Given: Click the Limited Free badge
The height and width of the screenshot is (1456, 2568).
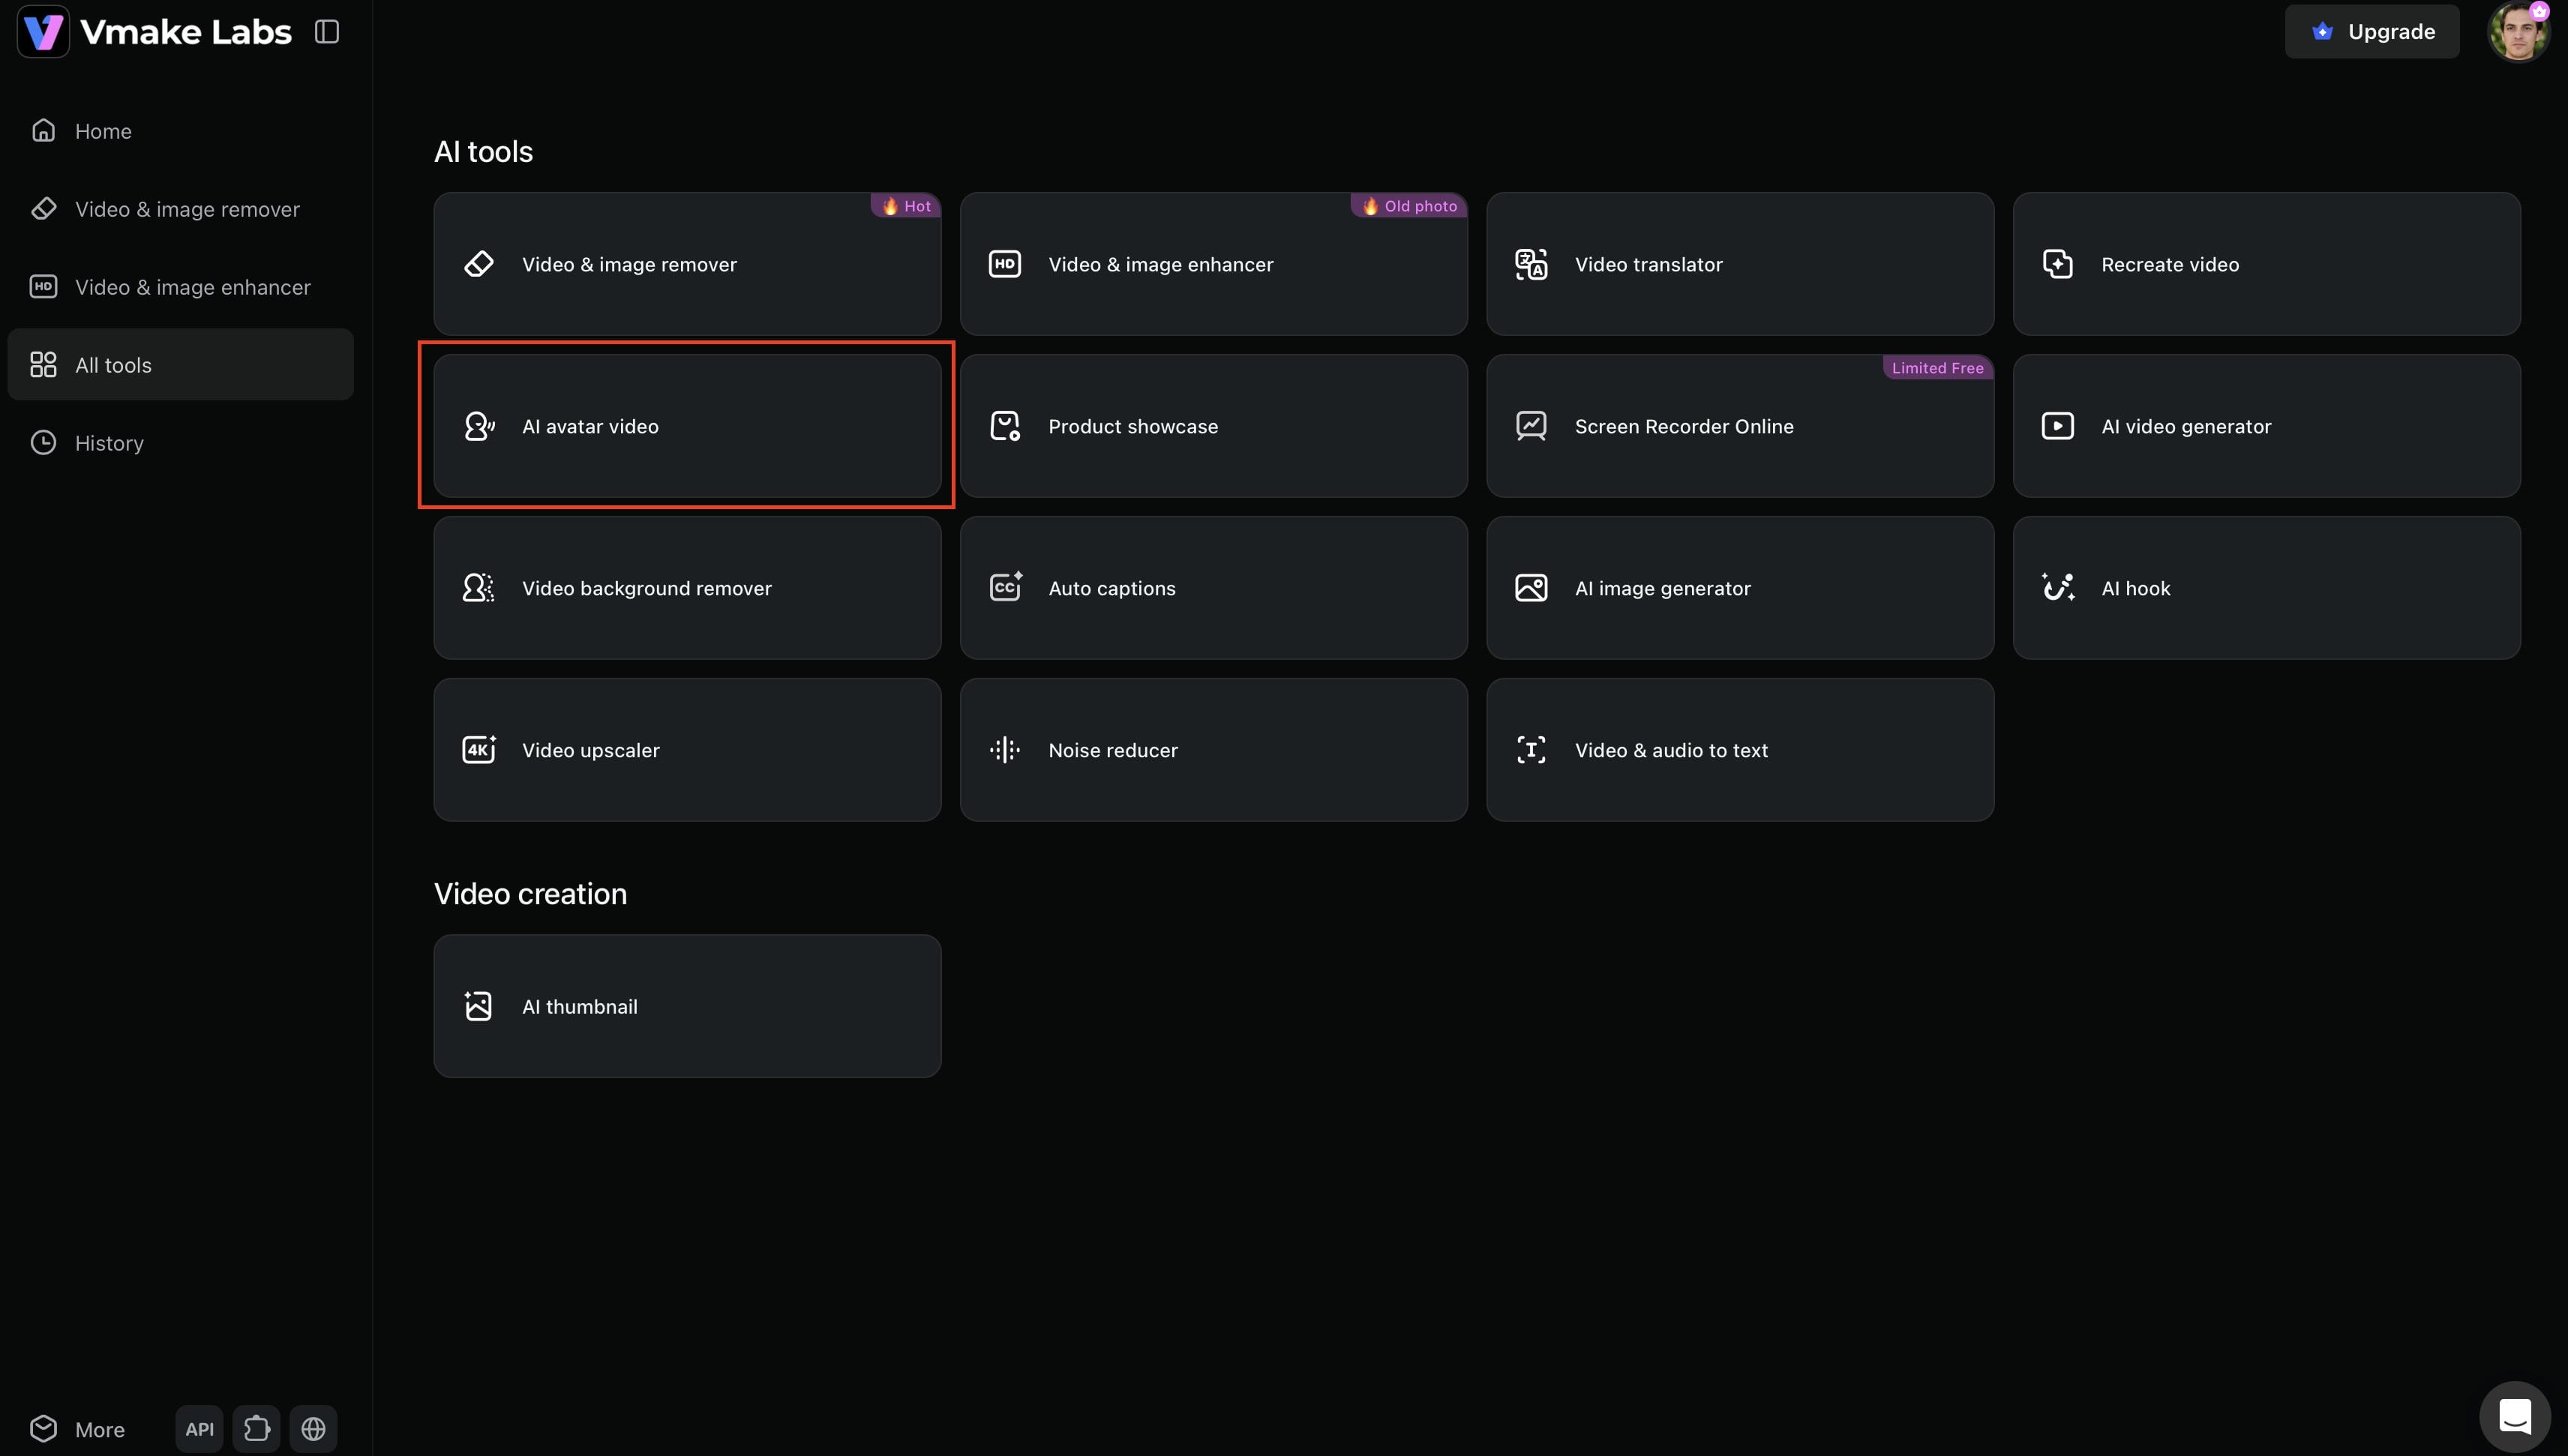Looking at the screenshot, I should pyautogui.click(x=1938, y=368).
